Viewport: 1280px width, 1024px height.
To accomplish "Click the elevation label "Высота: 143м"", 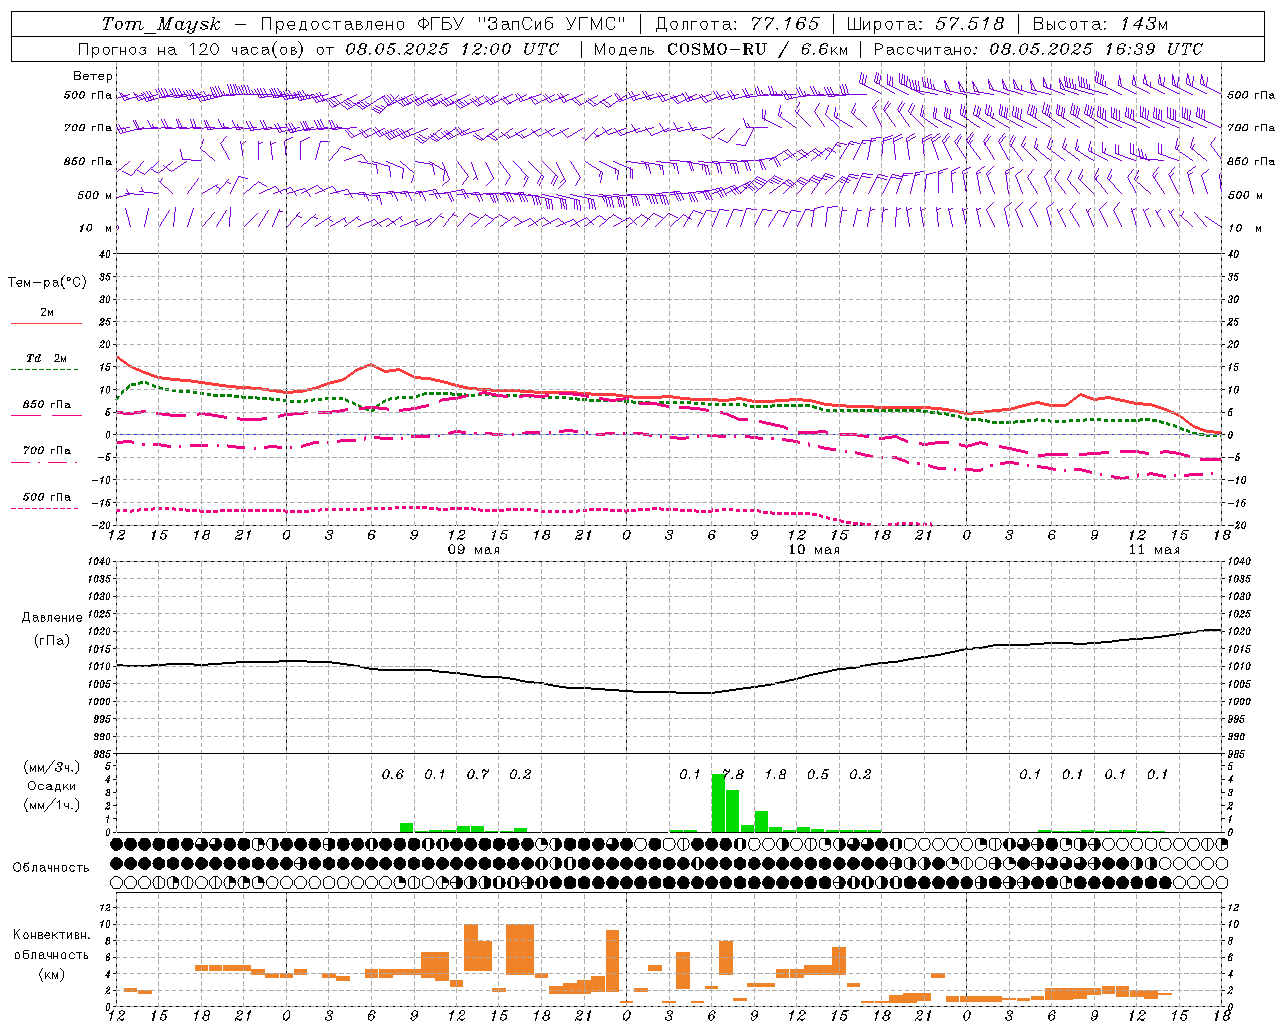I will 1101,24.
